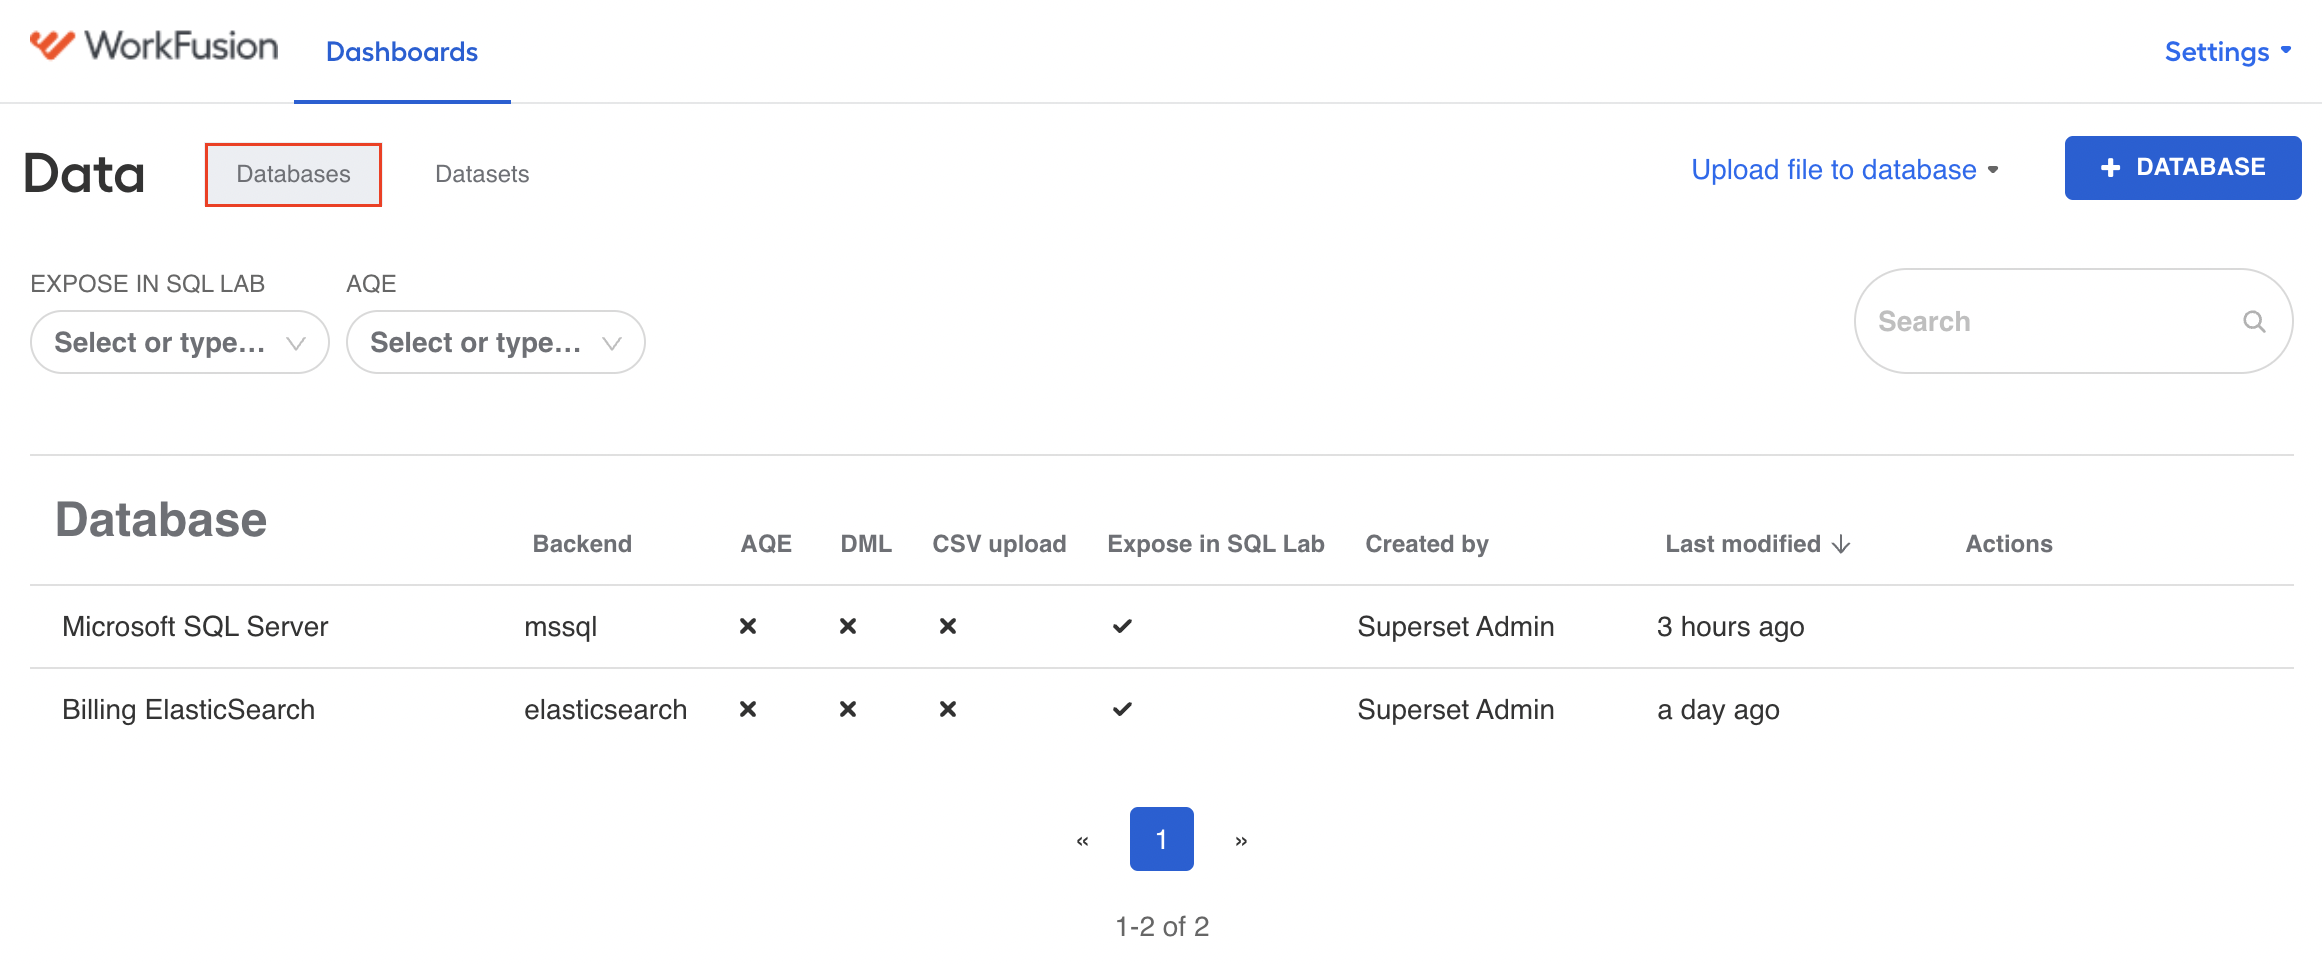The image size is (2322, 964).
Task: Switch to the Datasets tab
Action: pyautogui.click(x=482, y=174)
